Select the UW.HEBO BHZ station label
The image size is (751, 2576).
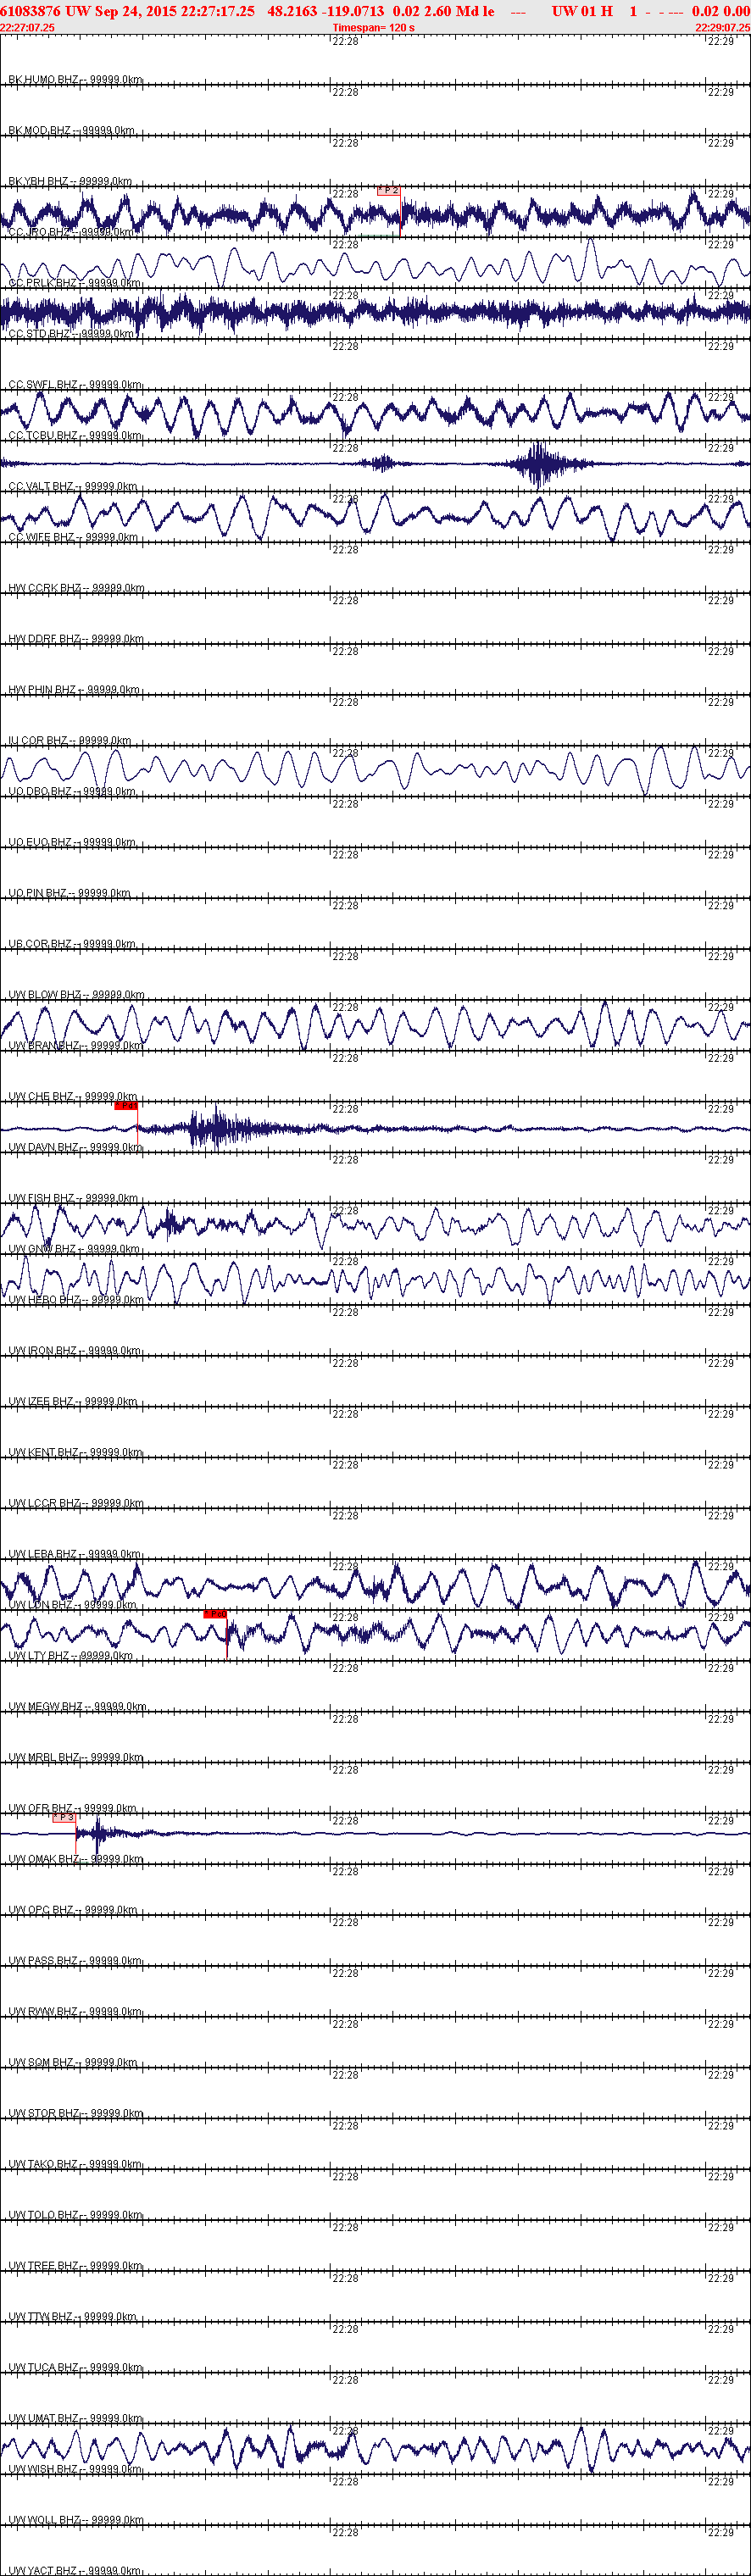click(x=76, y=1300)
